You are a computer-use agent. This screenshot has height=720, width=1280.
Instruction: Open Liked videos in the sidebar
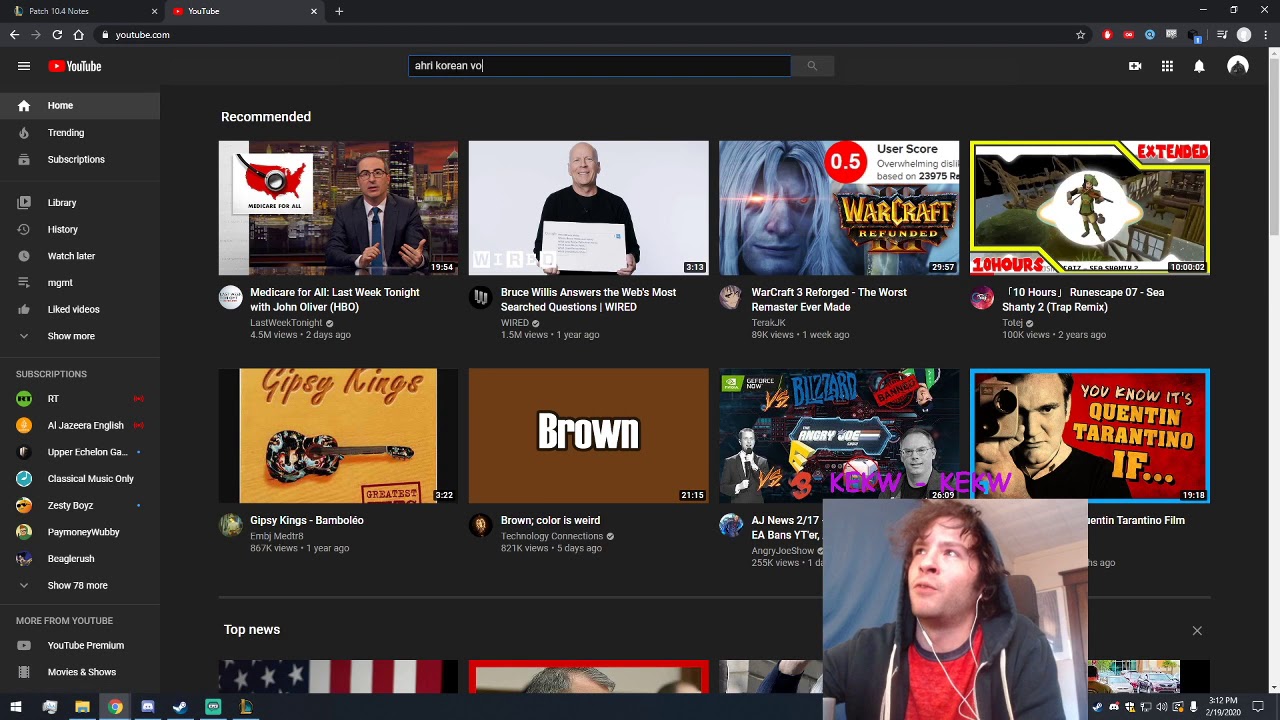80,310
